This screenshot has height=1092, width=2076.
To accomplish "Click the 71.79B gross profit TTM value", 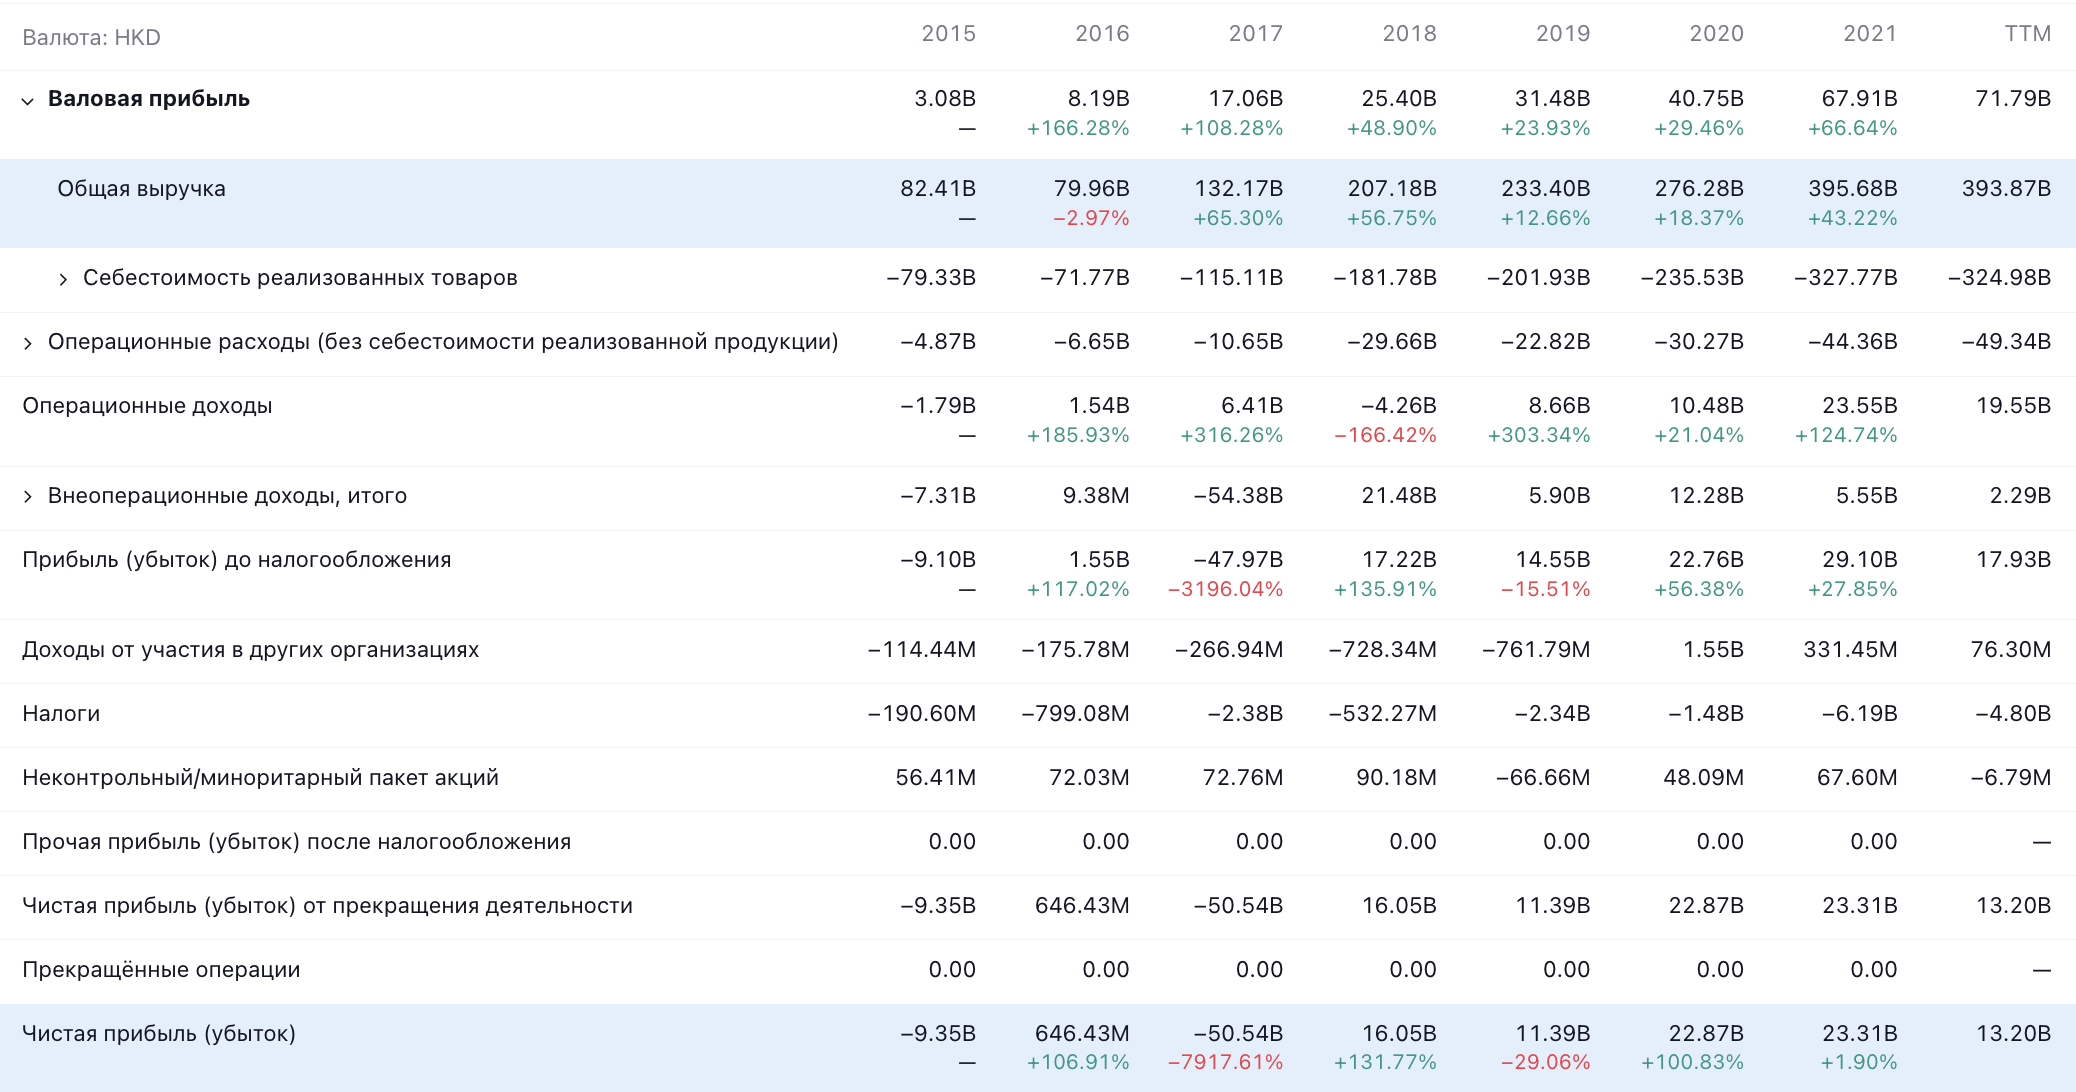I will (2013, 99).
